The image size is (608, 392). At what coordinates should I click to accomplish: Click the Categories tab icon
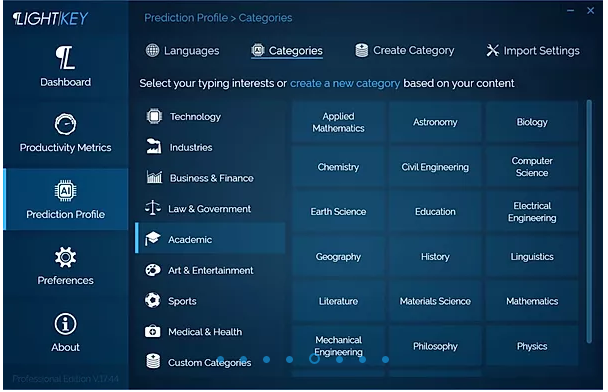click(257, 50)
